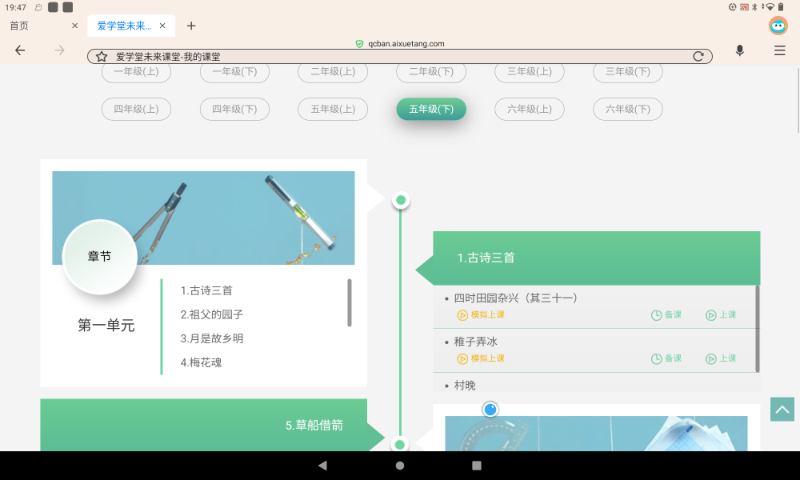Click the second unit banner image
The height and width of the screenshot is (480, 800).
tap(596, 433)
